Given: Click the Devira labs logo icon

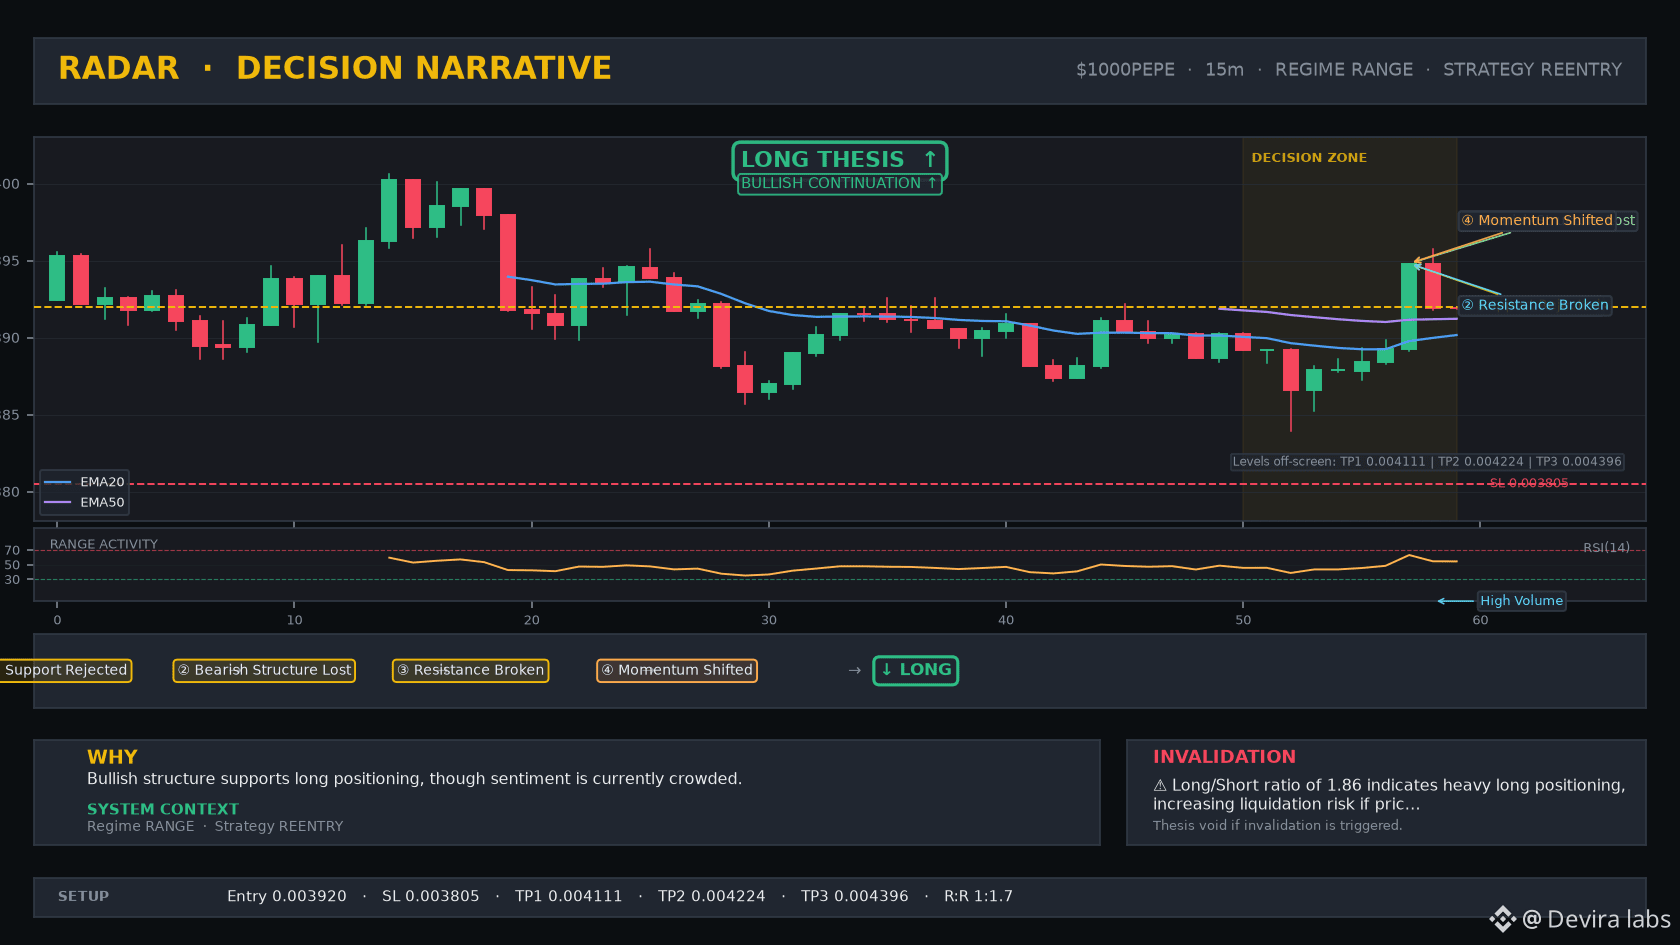Looking at the screenshot, I should coord(1502,919).
